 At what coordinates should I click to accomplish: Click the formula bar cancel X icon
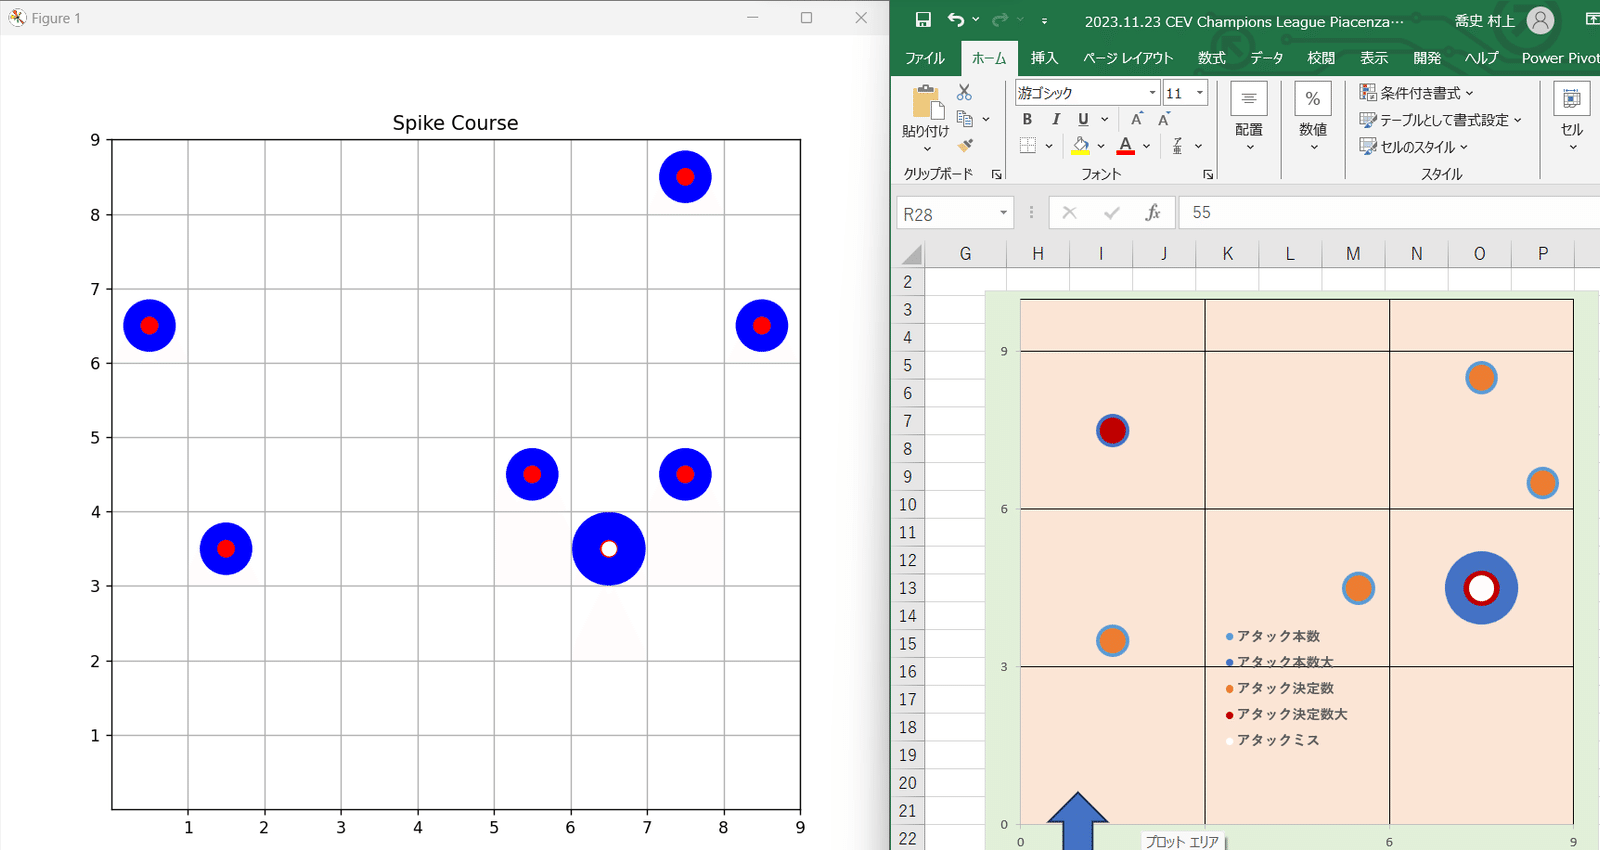(x=1069, y=213)
